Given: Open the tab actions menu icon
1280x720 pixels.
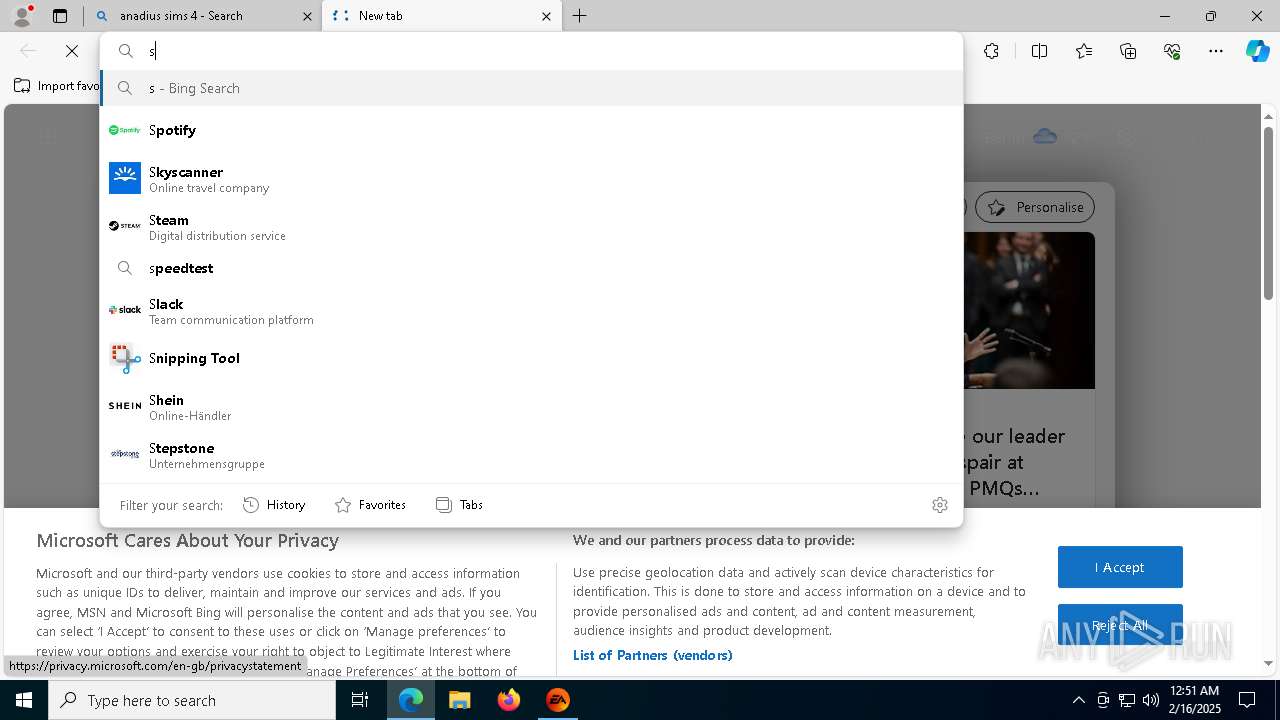Looking at the screenshot, I should 60,16.
